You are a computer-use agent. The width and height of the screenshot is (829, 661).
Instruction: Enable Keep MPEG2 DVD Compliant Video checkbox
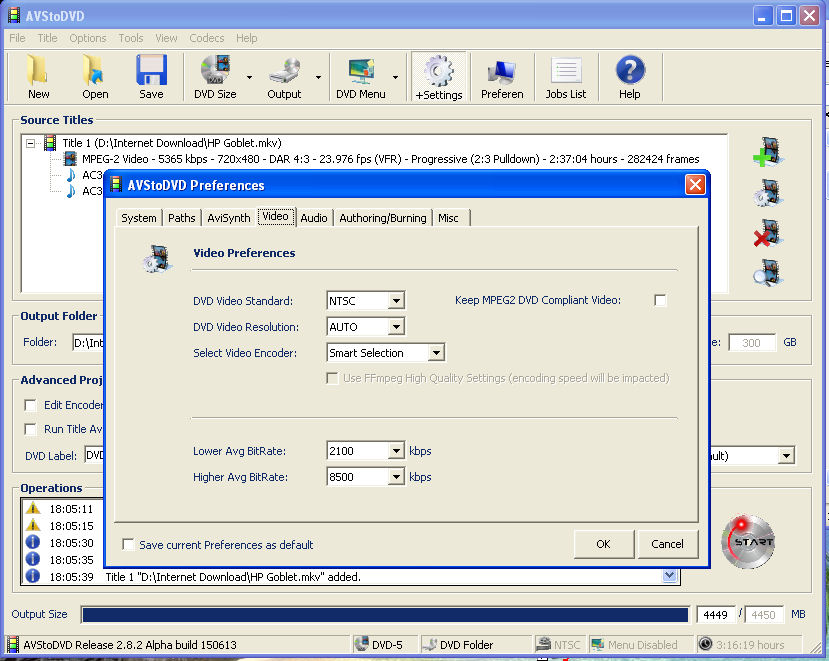(x=660, y=300)
